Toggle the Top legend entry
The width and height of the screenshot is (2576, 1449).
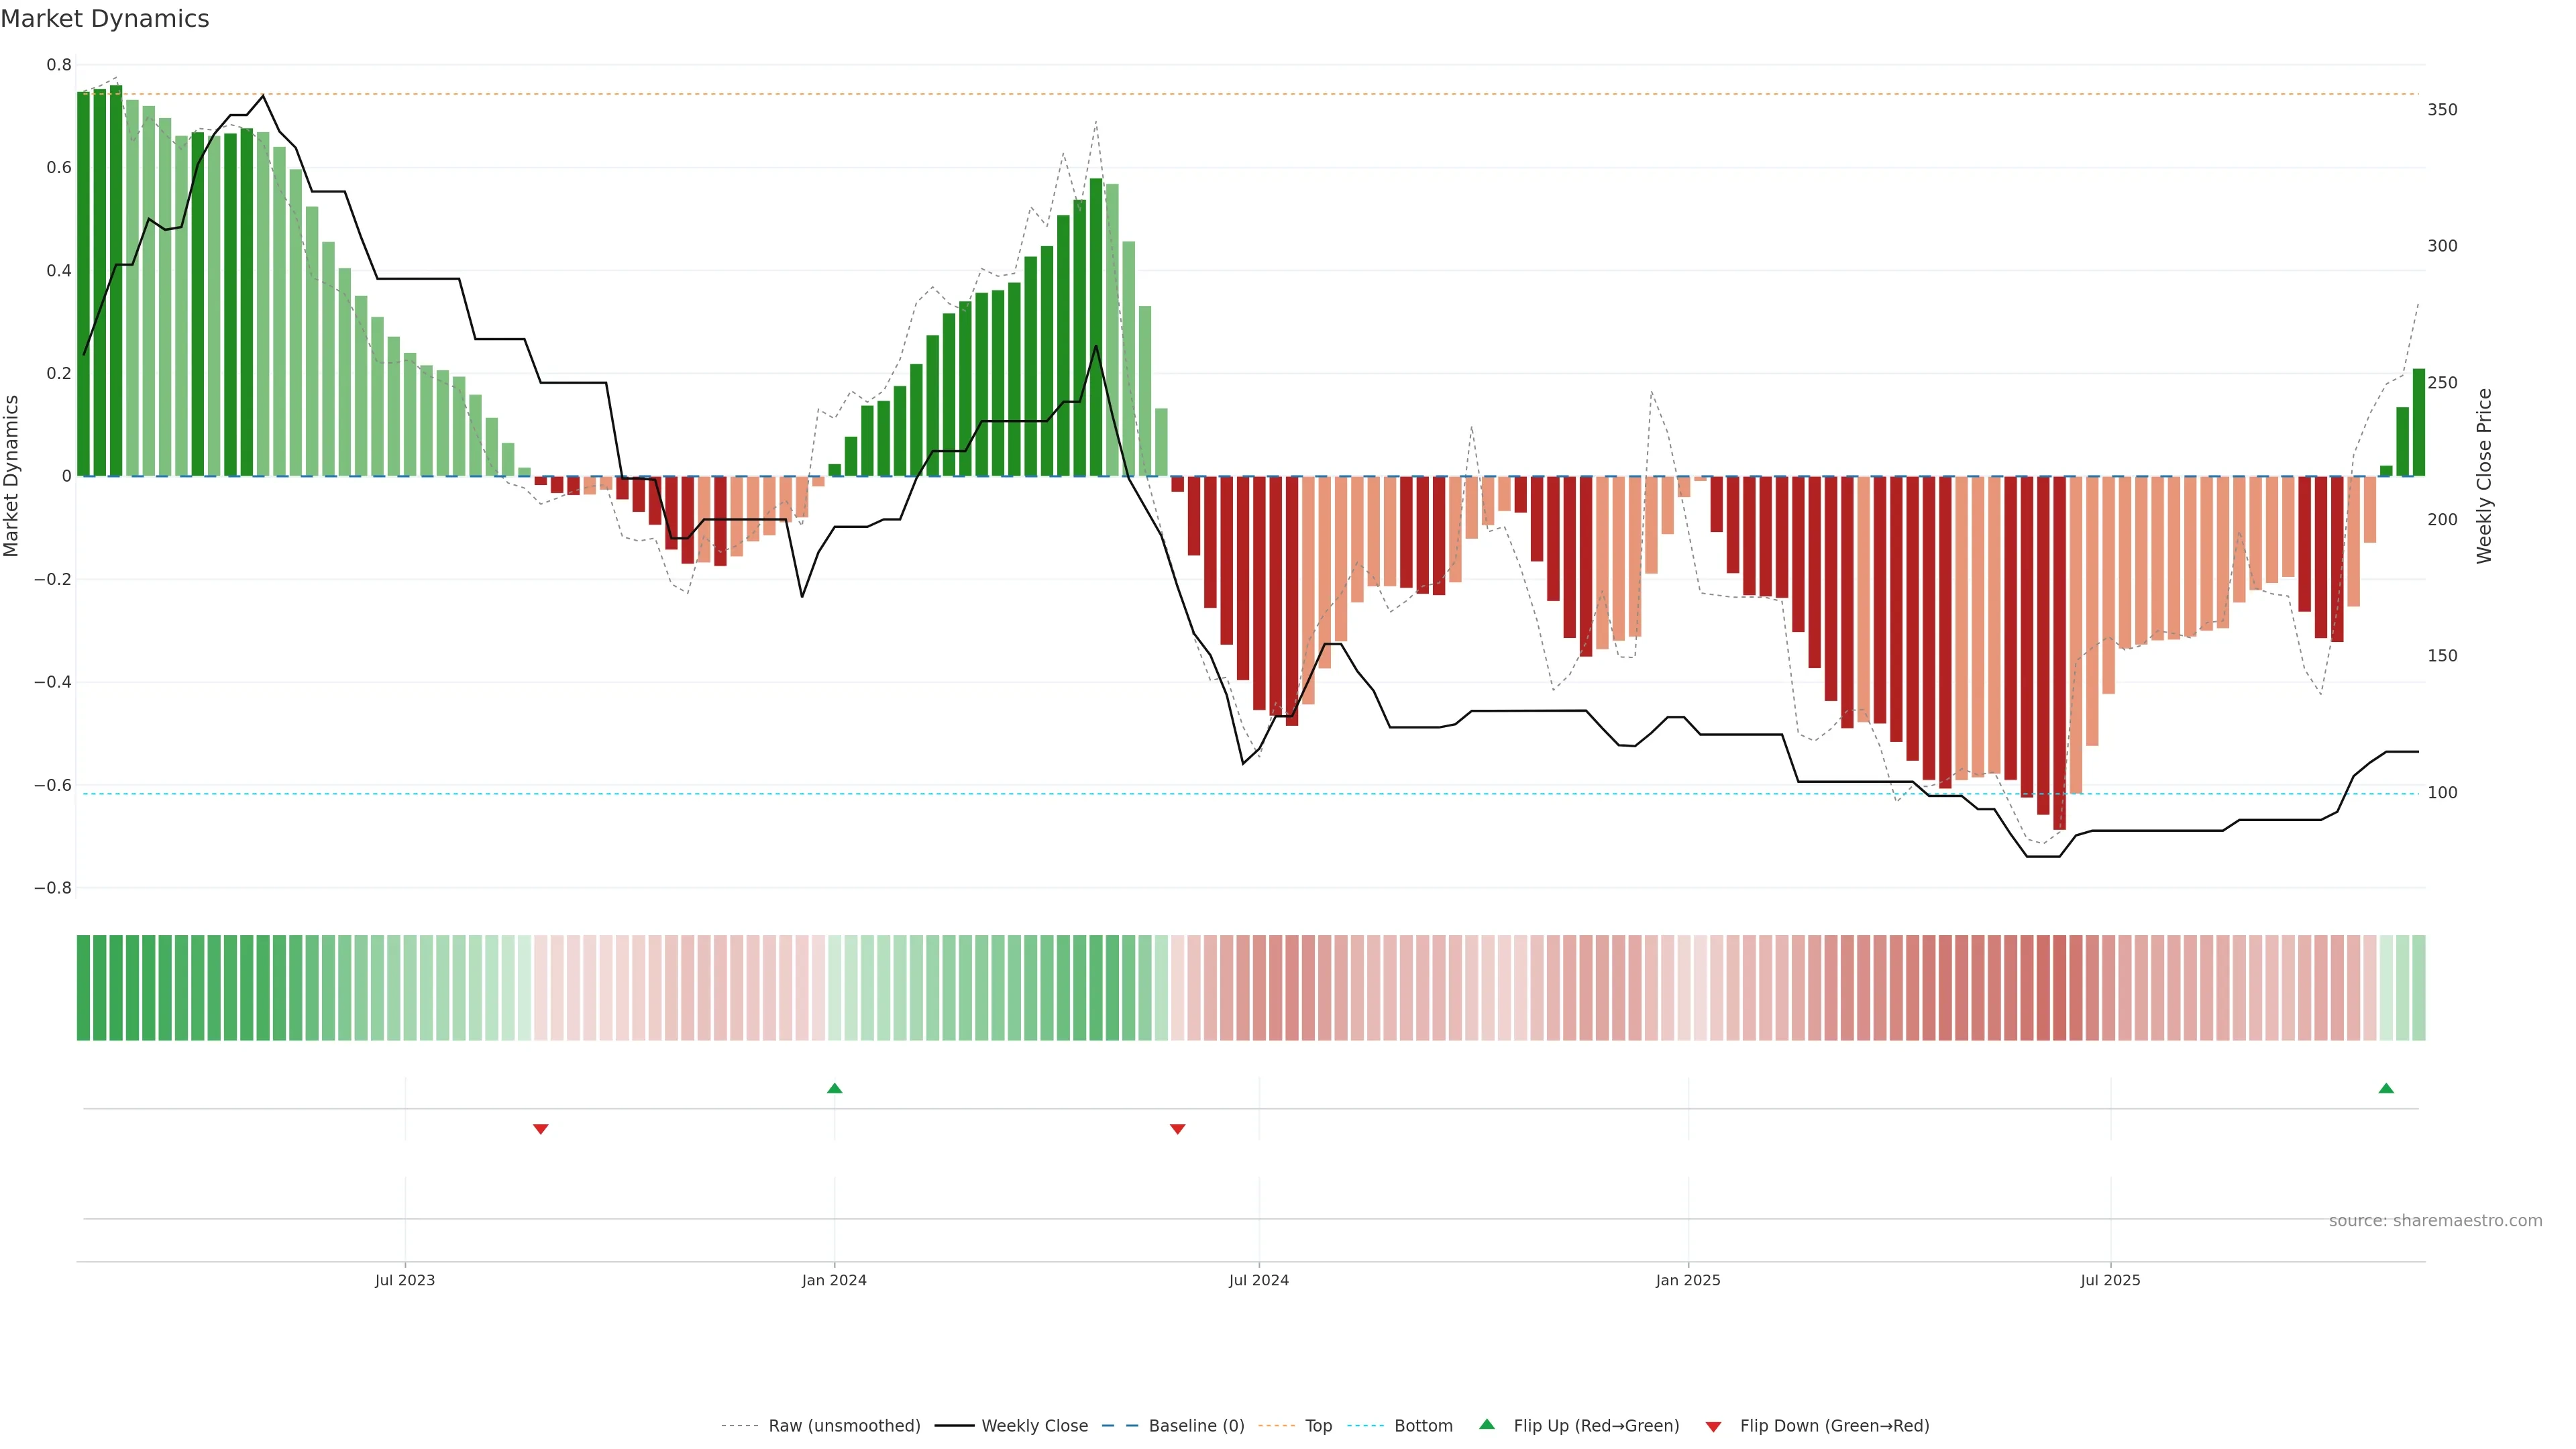[1318, 1426]
